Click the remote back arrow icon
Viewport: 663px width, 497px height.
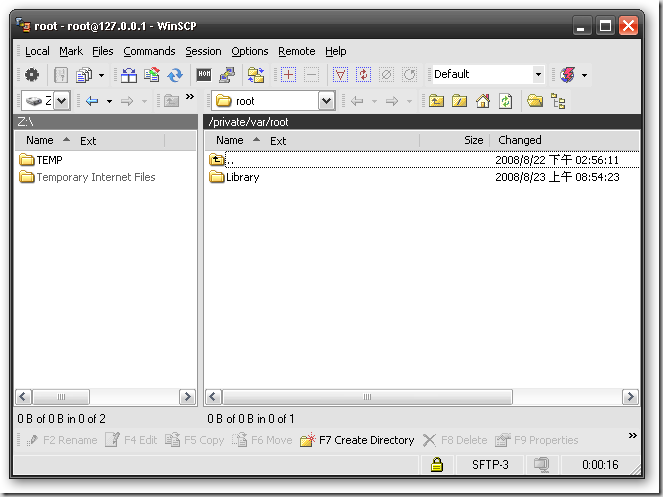(x=357, y=101)
